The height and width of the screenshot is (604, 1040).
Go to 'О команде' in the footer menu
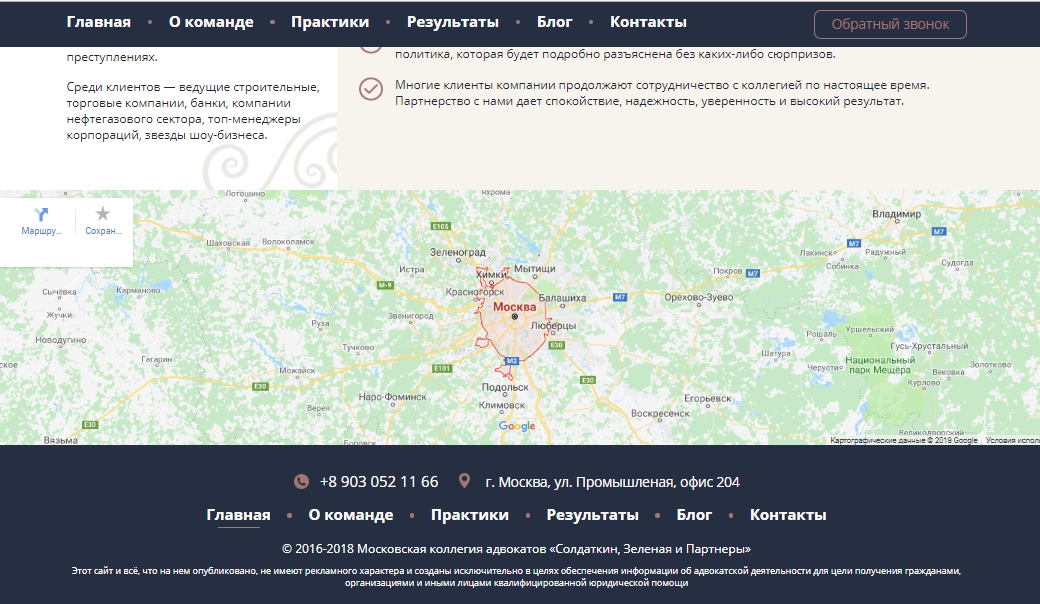(351, 515)
